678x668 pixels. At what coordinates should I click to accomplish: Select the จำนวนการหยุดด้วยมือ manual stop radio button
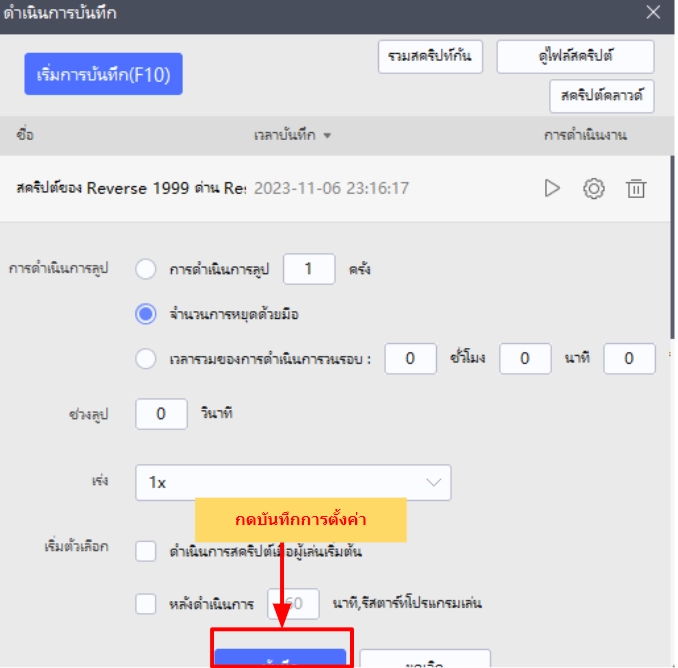146,314
